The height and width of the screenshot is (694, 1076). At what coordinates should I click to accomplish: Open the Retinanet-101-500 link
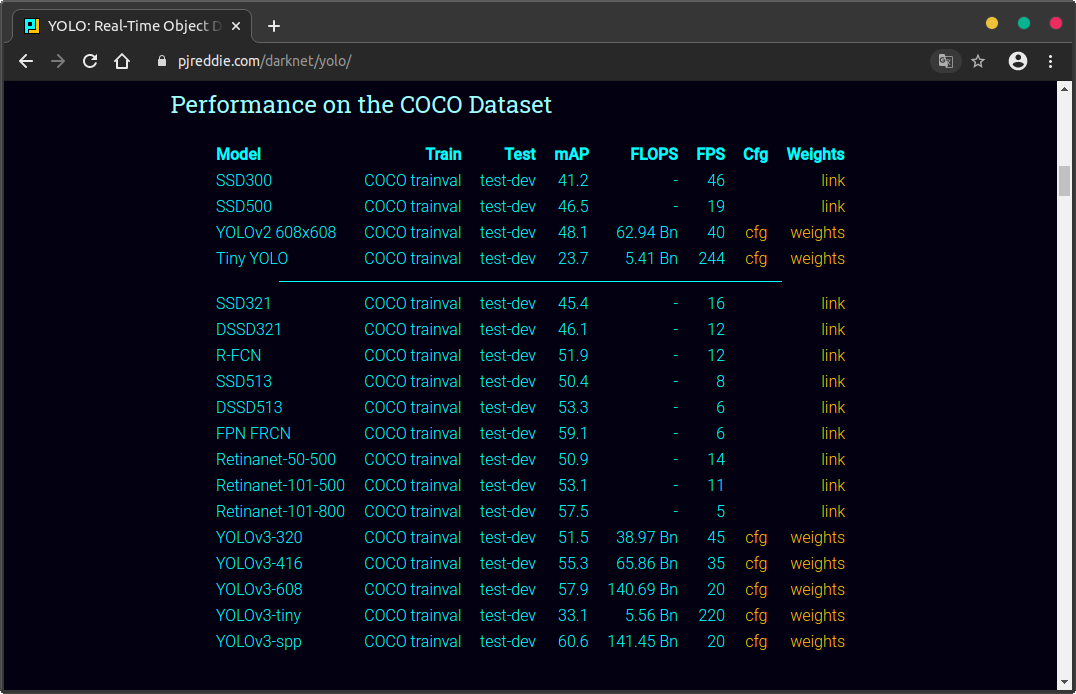(x=833, y=486)
